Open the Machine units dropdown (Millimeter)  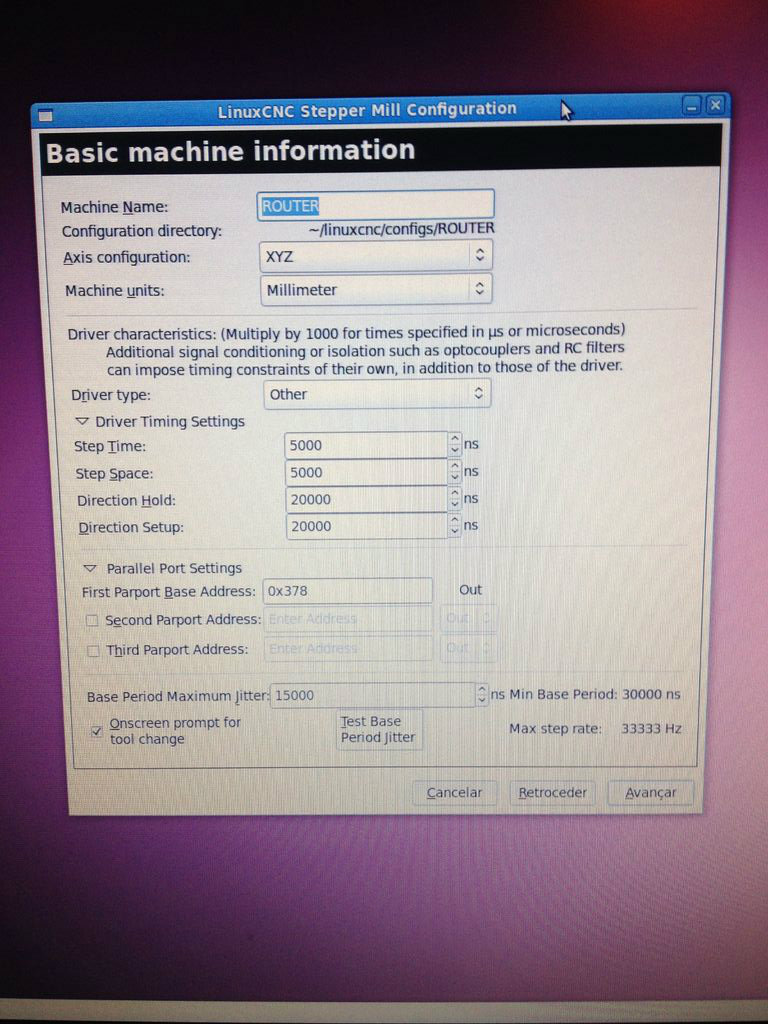point(376,289)
